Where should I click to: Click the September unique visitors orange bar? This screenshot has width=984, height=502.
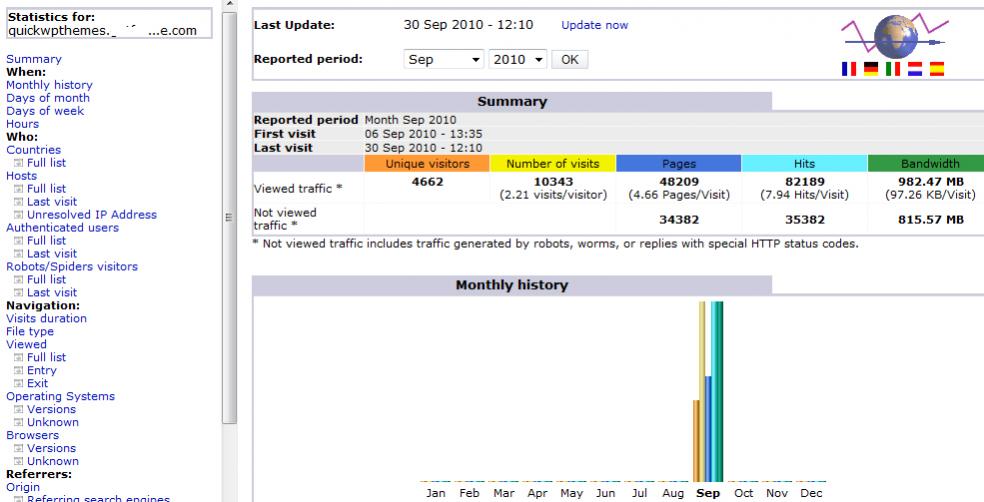click(x=696, y=441)
